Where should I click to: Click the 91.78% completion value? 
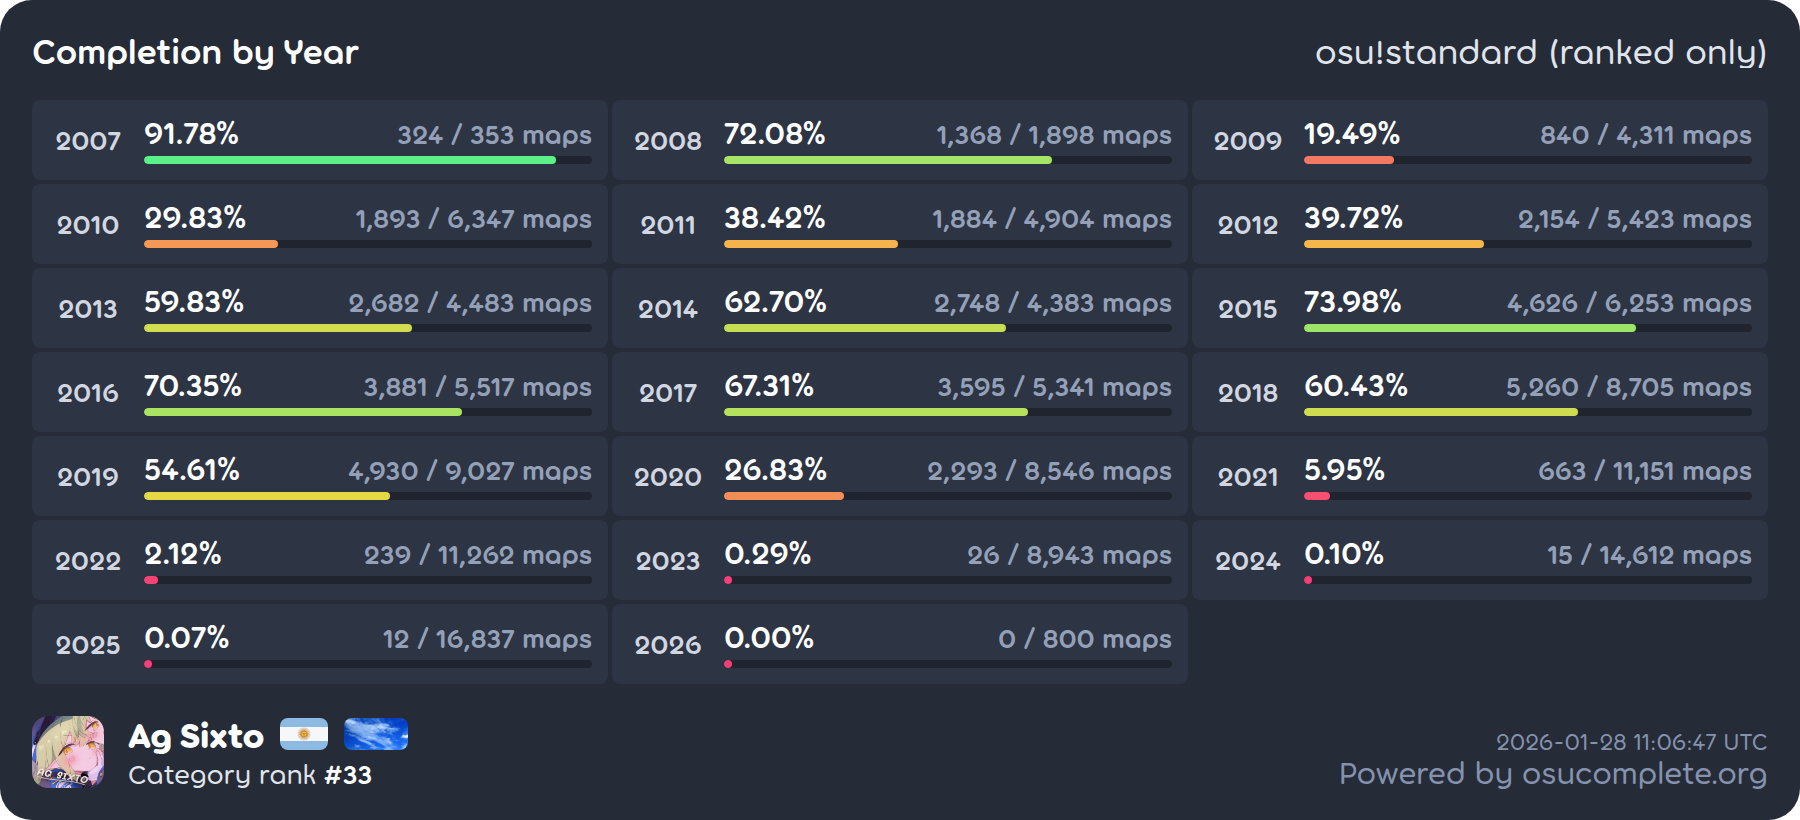tap(191, 134)
